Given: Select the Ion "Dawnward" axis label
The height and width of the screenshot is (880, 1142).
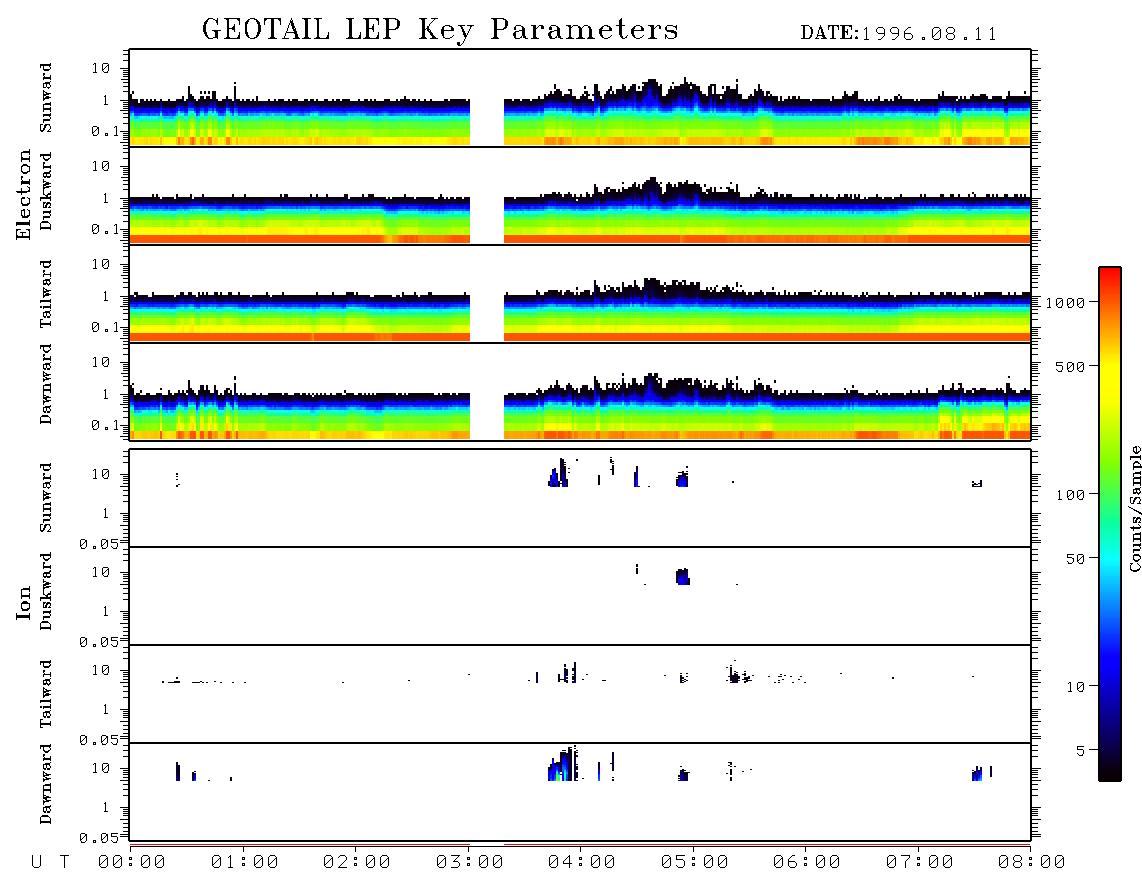Looking at the screenshot, I should 46,784.
